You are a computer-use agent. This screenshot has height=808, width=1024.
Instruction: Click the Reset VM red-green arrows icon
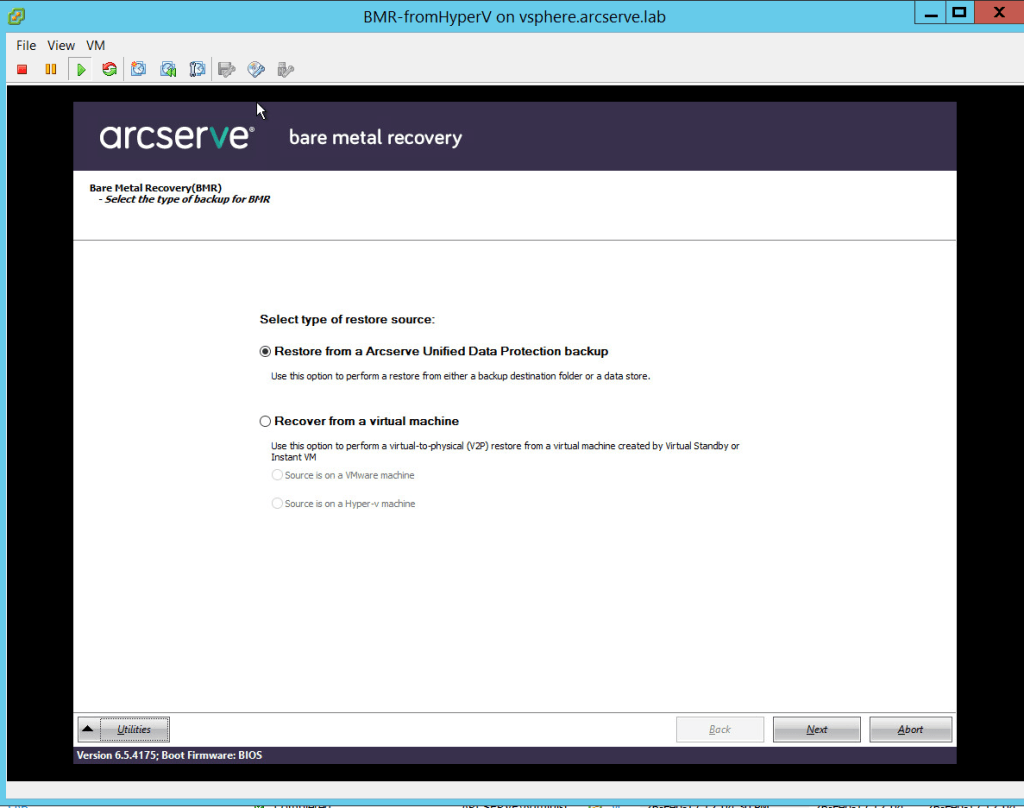(109, 69)
